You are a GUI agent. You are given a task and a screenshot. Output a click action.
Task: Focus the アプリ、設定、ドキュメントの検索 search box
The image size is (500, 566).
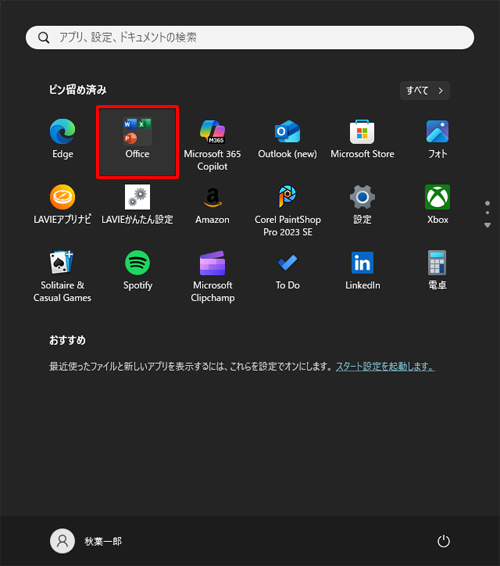pyautogui.click(x=250, y=38)
